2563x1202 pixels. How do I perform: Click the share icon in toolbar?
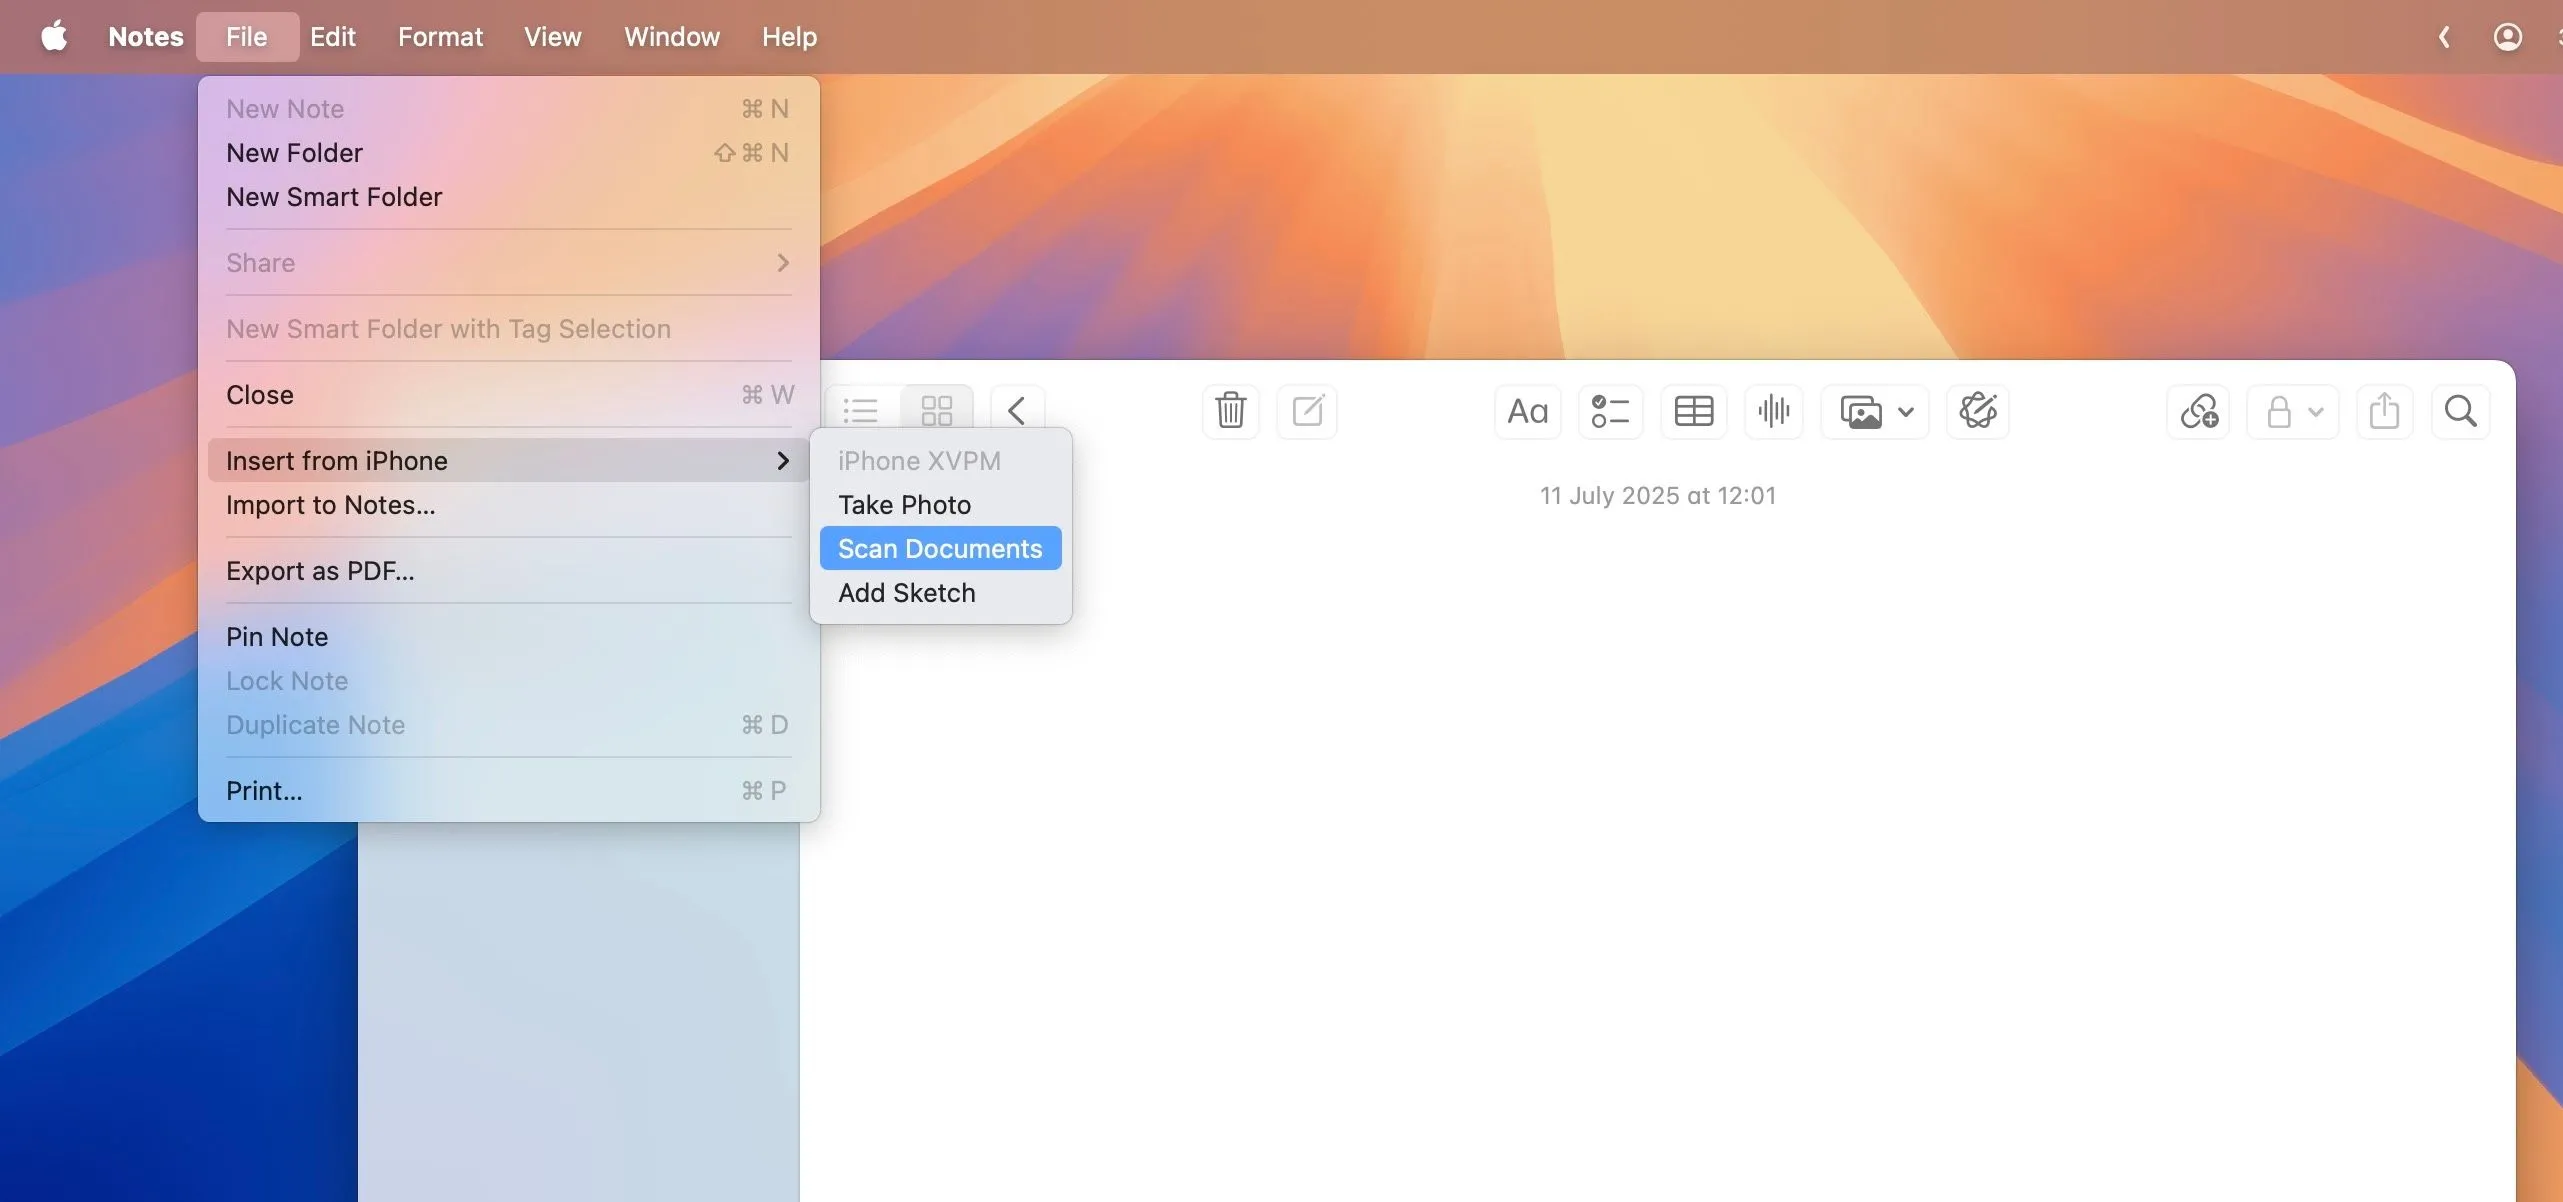click(2384, 411)
